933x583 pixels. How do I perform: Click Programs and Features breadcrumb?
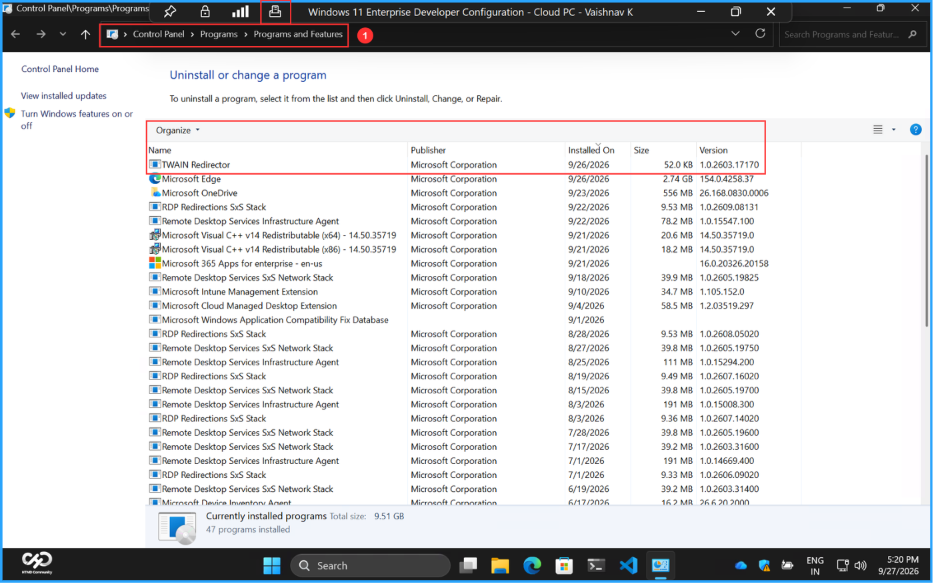(x=298, y=35)
